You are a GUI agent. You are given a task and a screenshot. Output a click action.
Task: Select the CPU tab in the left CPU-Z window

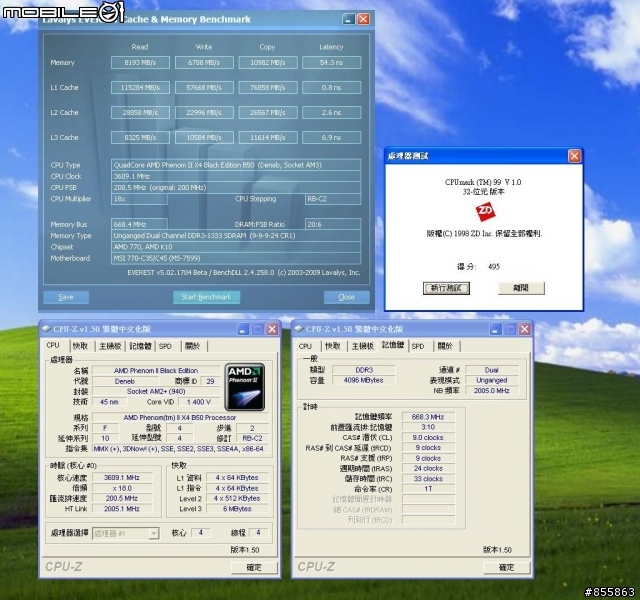(x=53, y=345)
